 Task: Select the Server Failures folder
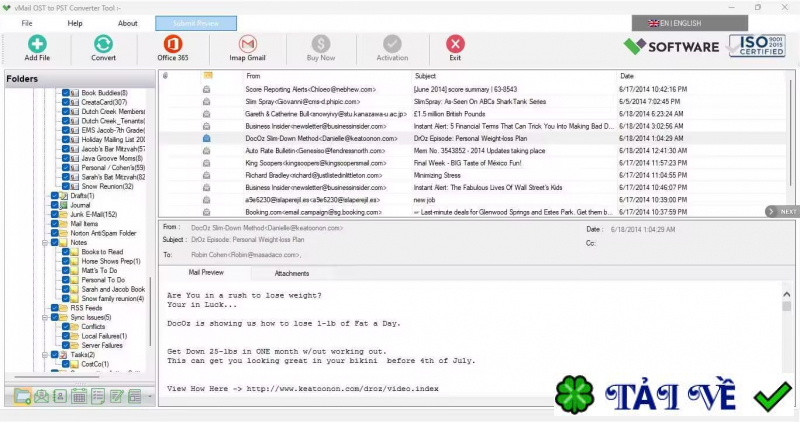point(102,345)
